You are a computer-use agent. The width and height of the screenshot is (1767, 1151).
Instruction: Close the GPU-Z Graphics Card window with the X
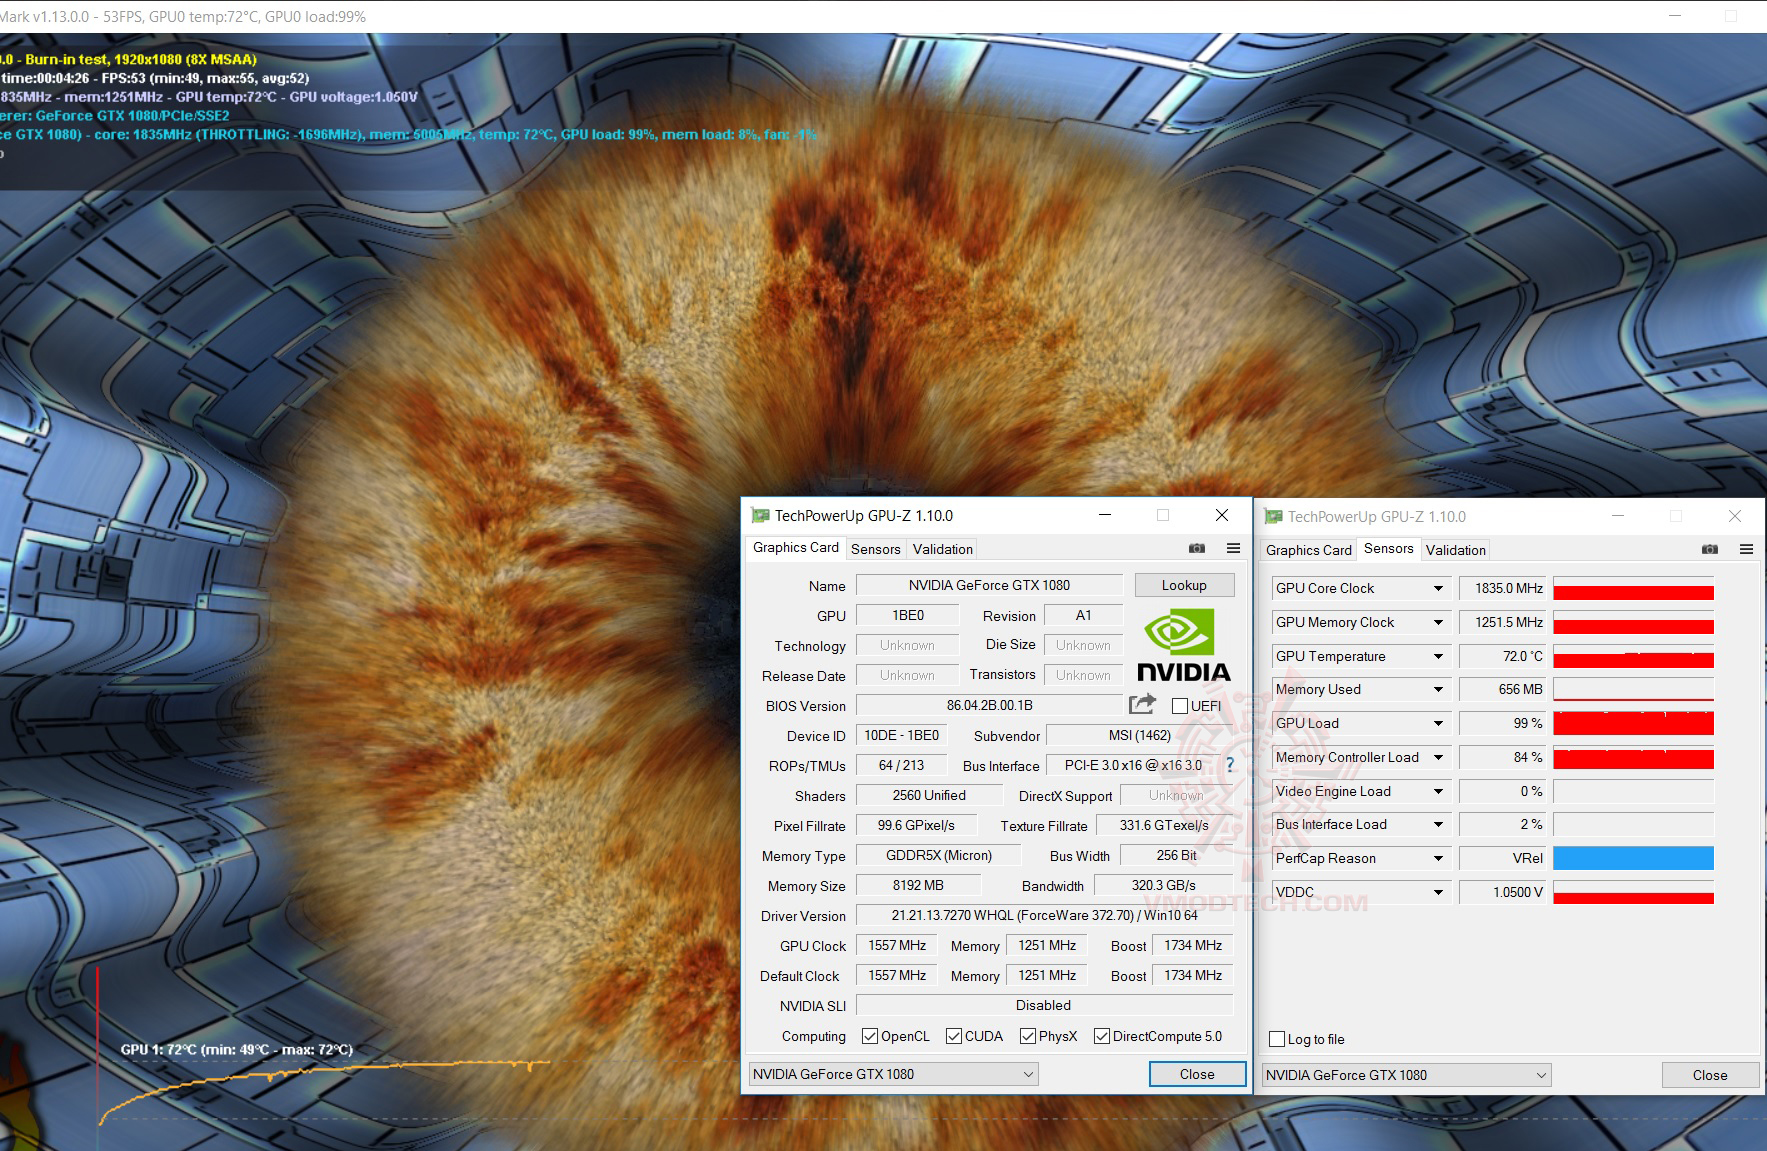[x=1222, y=515]
